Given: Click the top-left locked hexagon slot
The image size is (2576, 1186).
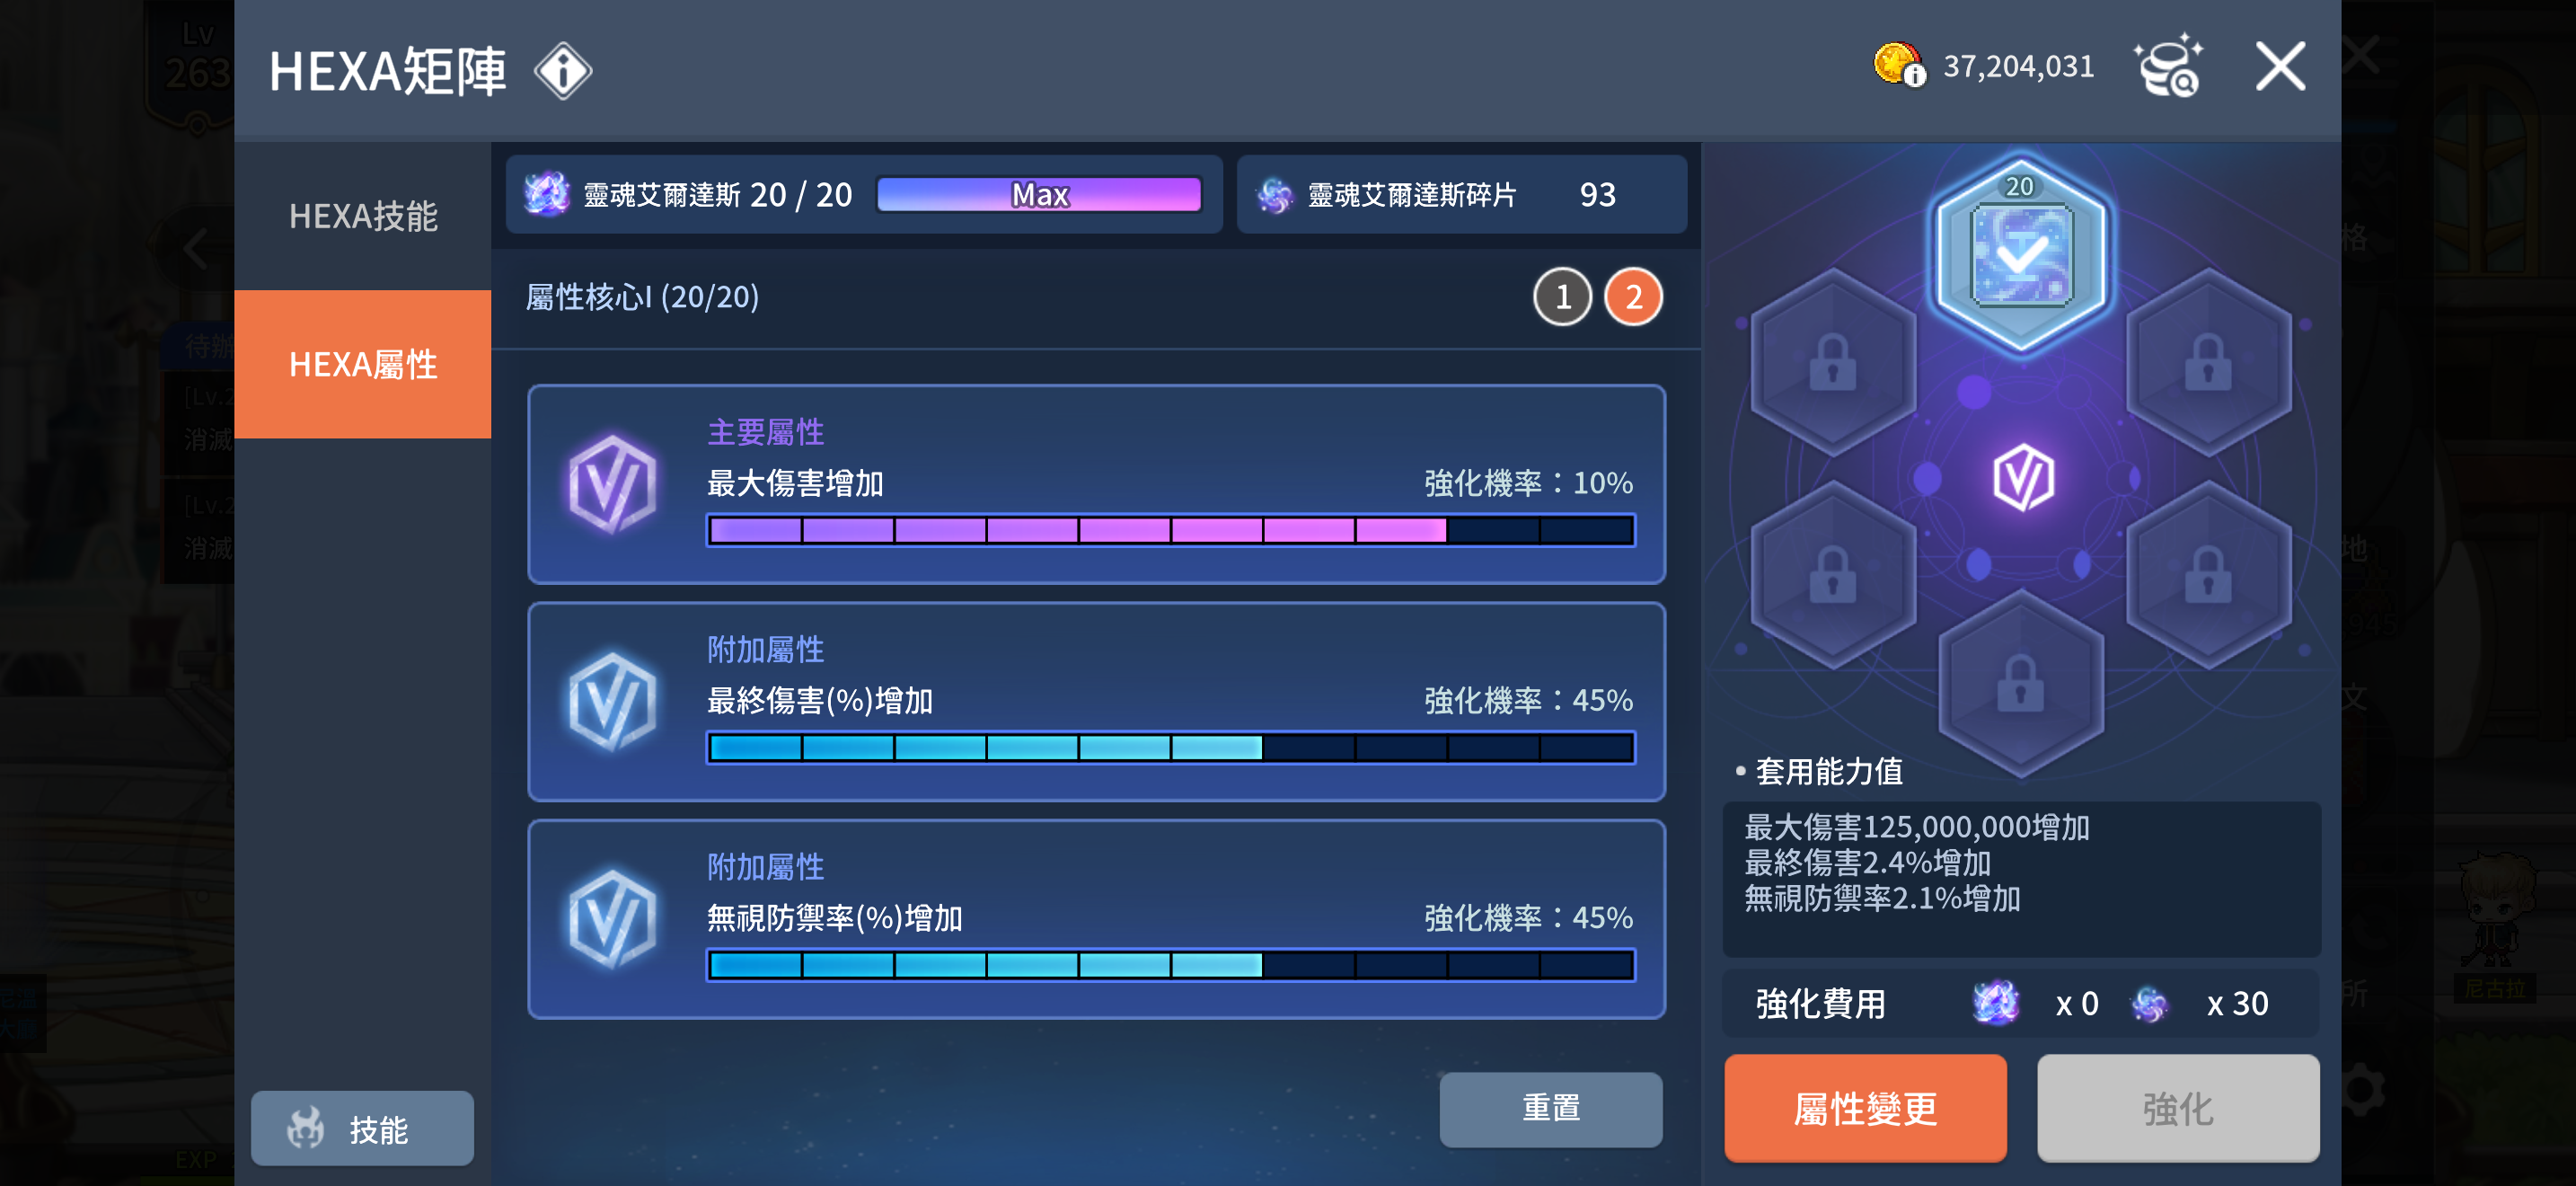Looking at the screenshot, I should coord(1832,363).
